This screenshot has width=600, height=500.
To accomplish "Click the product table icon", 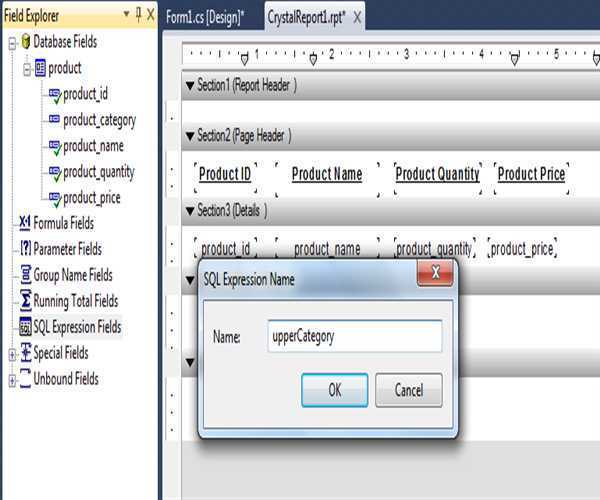I will [39, 68].
